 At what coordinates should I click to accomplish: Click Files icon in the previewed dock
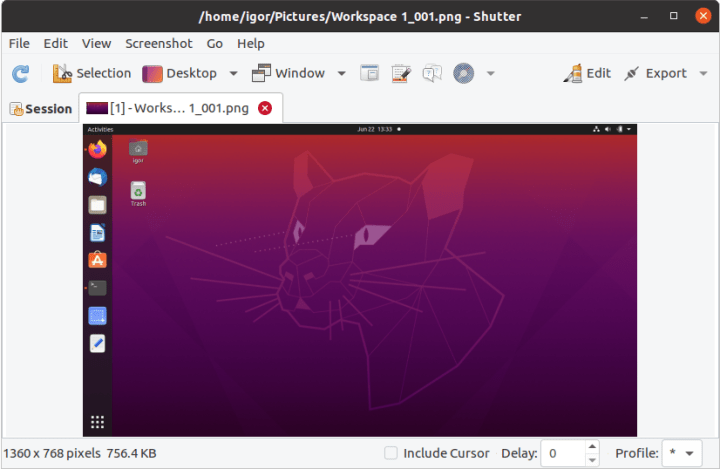97,205
